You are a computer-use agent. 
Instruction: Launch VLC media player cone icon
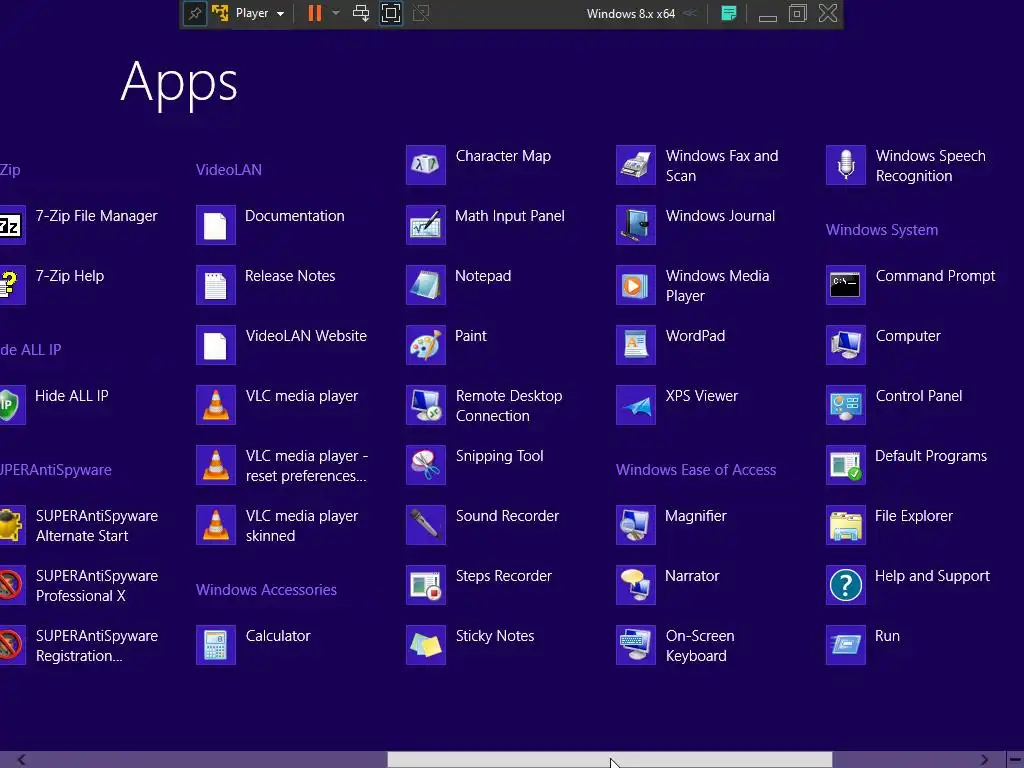point(216,405)
